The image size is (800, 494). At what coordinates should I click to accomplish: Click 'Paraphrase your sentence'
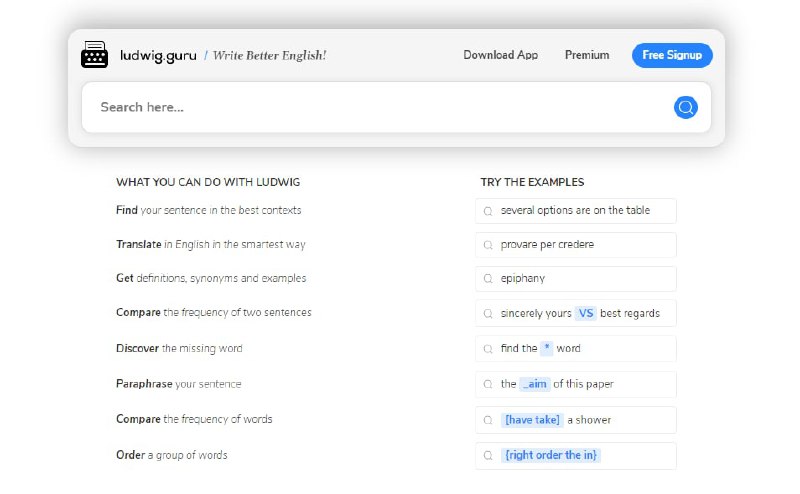click(x=179, y=384)
